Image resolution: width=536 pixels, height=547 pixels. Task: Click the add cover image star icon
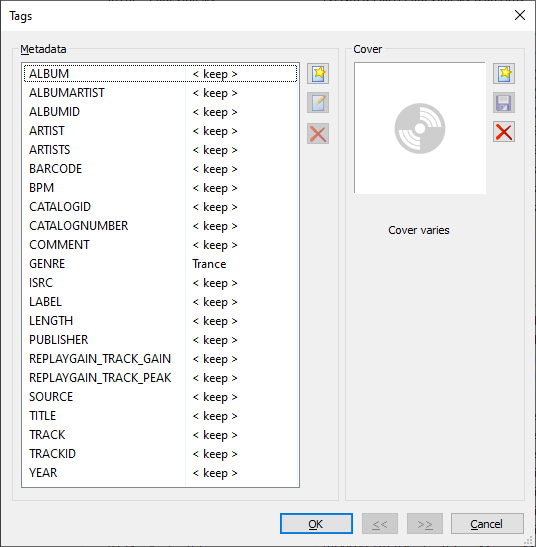coord(504,74)
